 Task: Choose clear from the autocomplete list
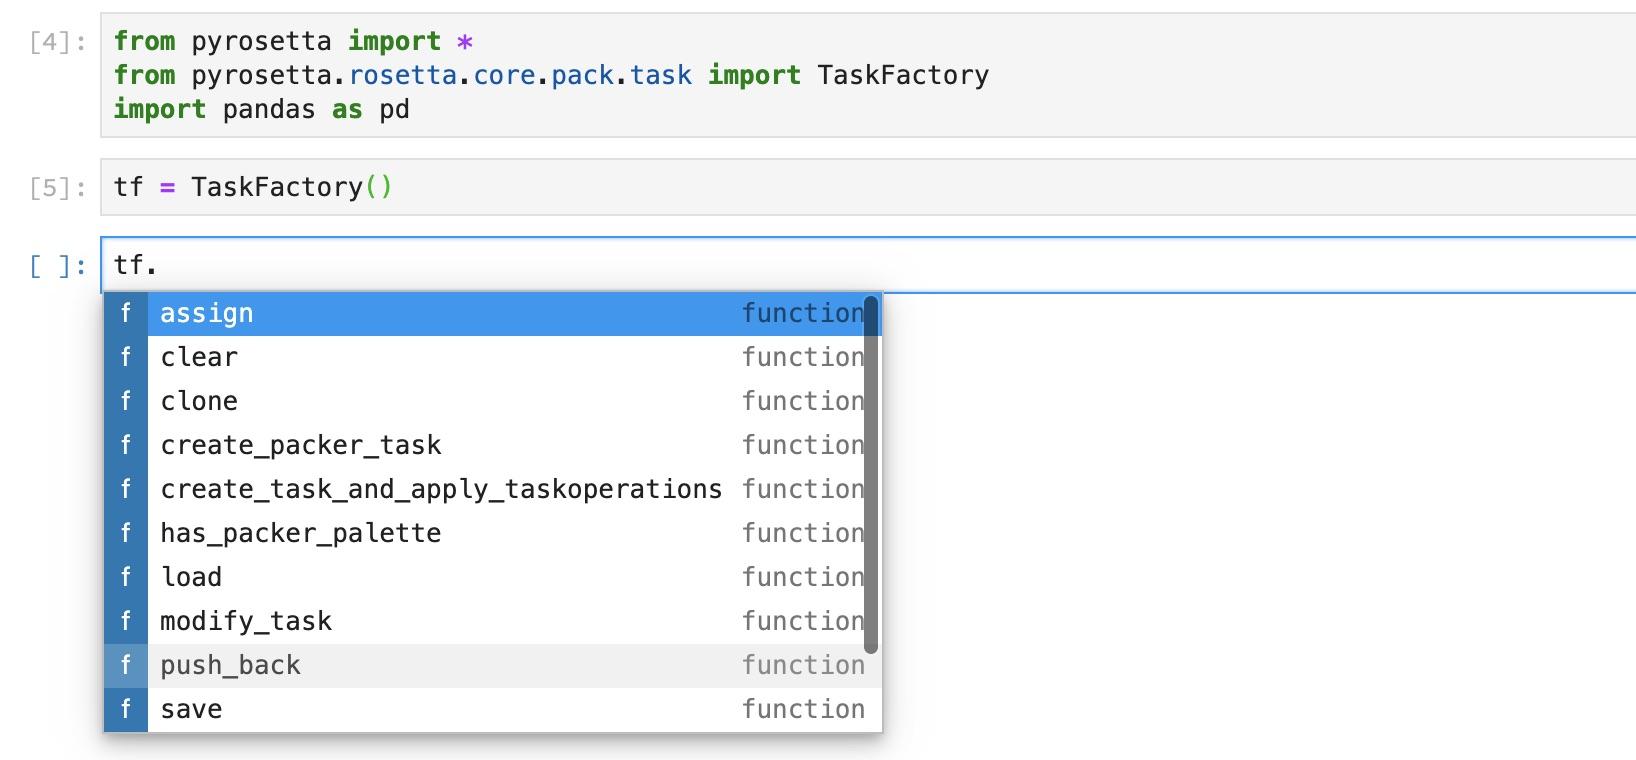point(199,358)
